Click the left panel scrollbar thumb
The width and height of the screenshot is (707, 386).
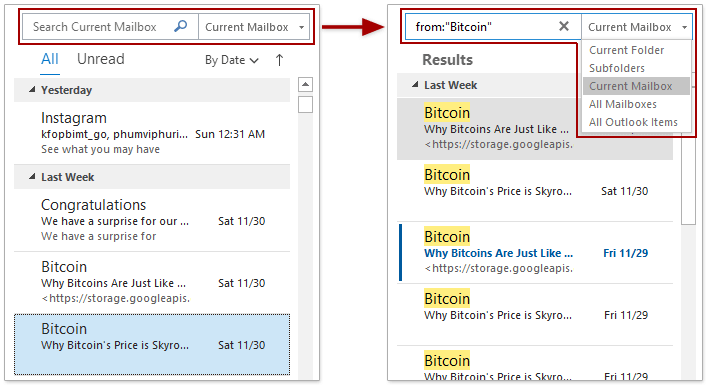(x=305, y=105)
